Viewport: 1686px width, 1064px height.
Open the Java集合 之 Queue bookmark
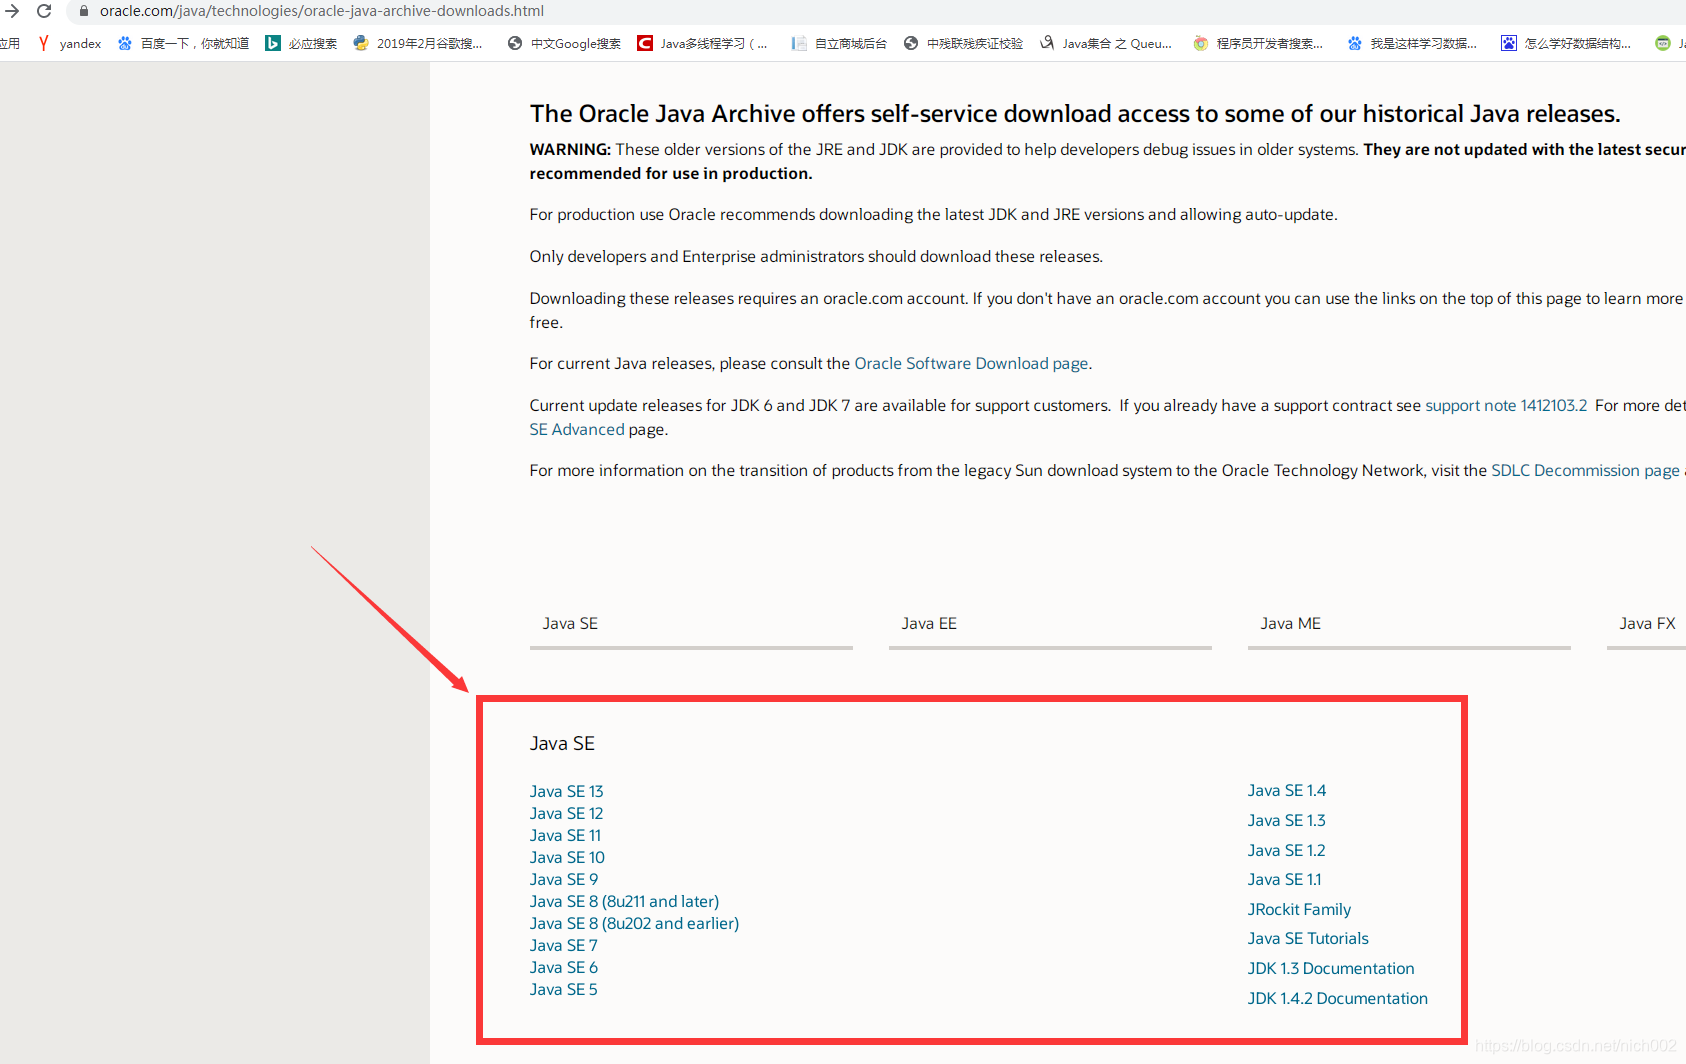click(x=1105, y=43)
